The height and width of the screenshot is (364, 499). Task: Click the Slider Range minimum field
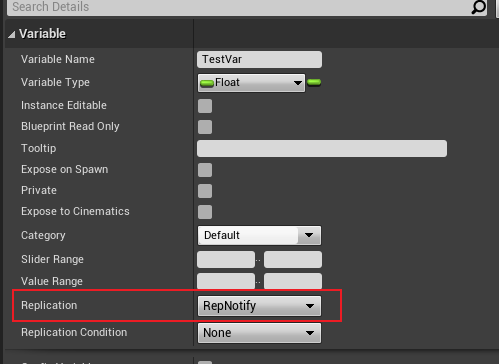226,260
